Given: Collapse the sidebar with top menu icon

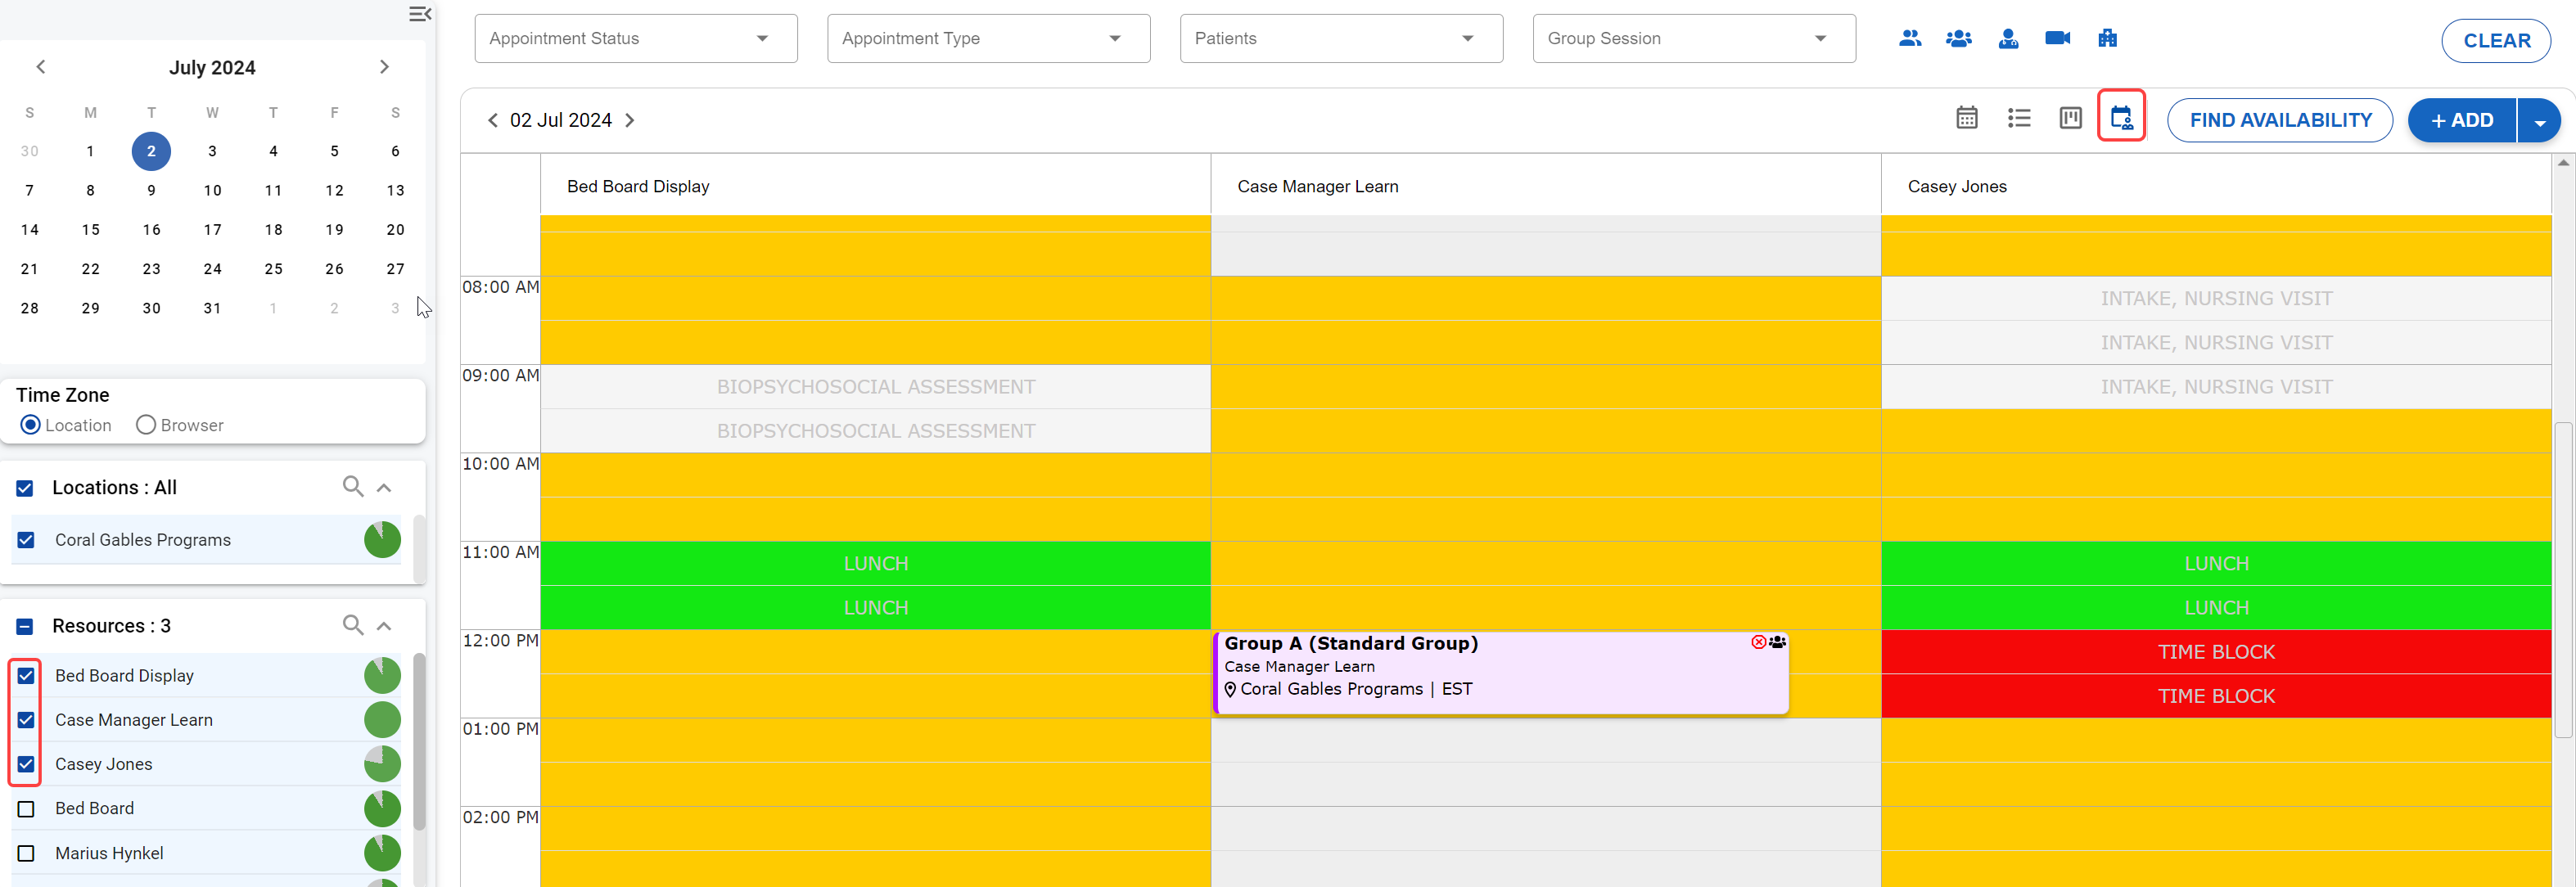Looking at the screenshot, I should (x=420, y=14).
